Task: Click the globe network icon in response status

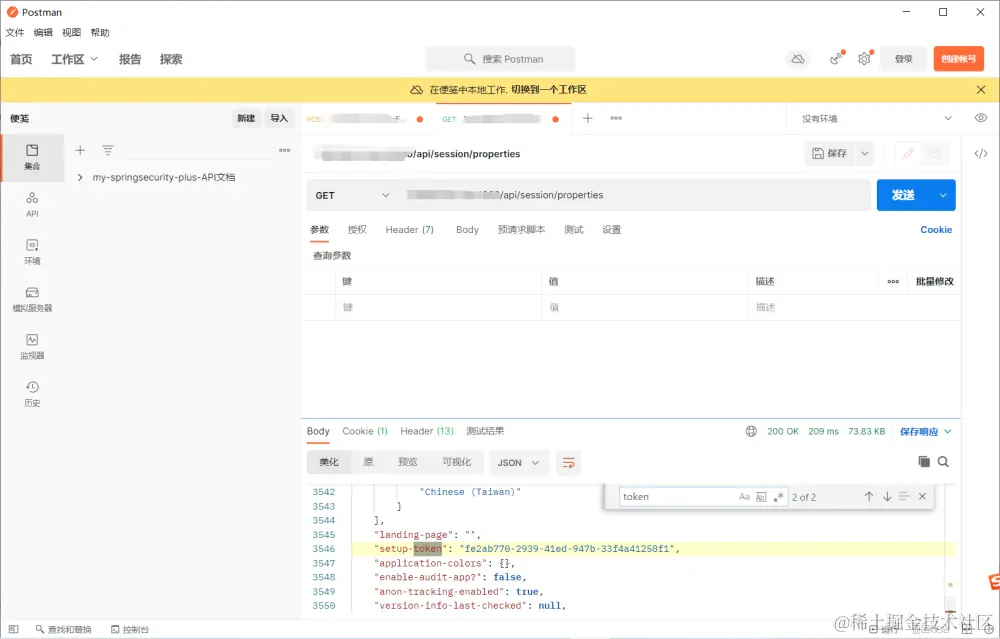Action: [x=751, y=432]
